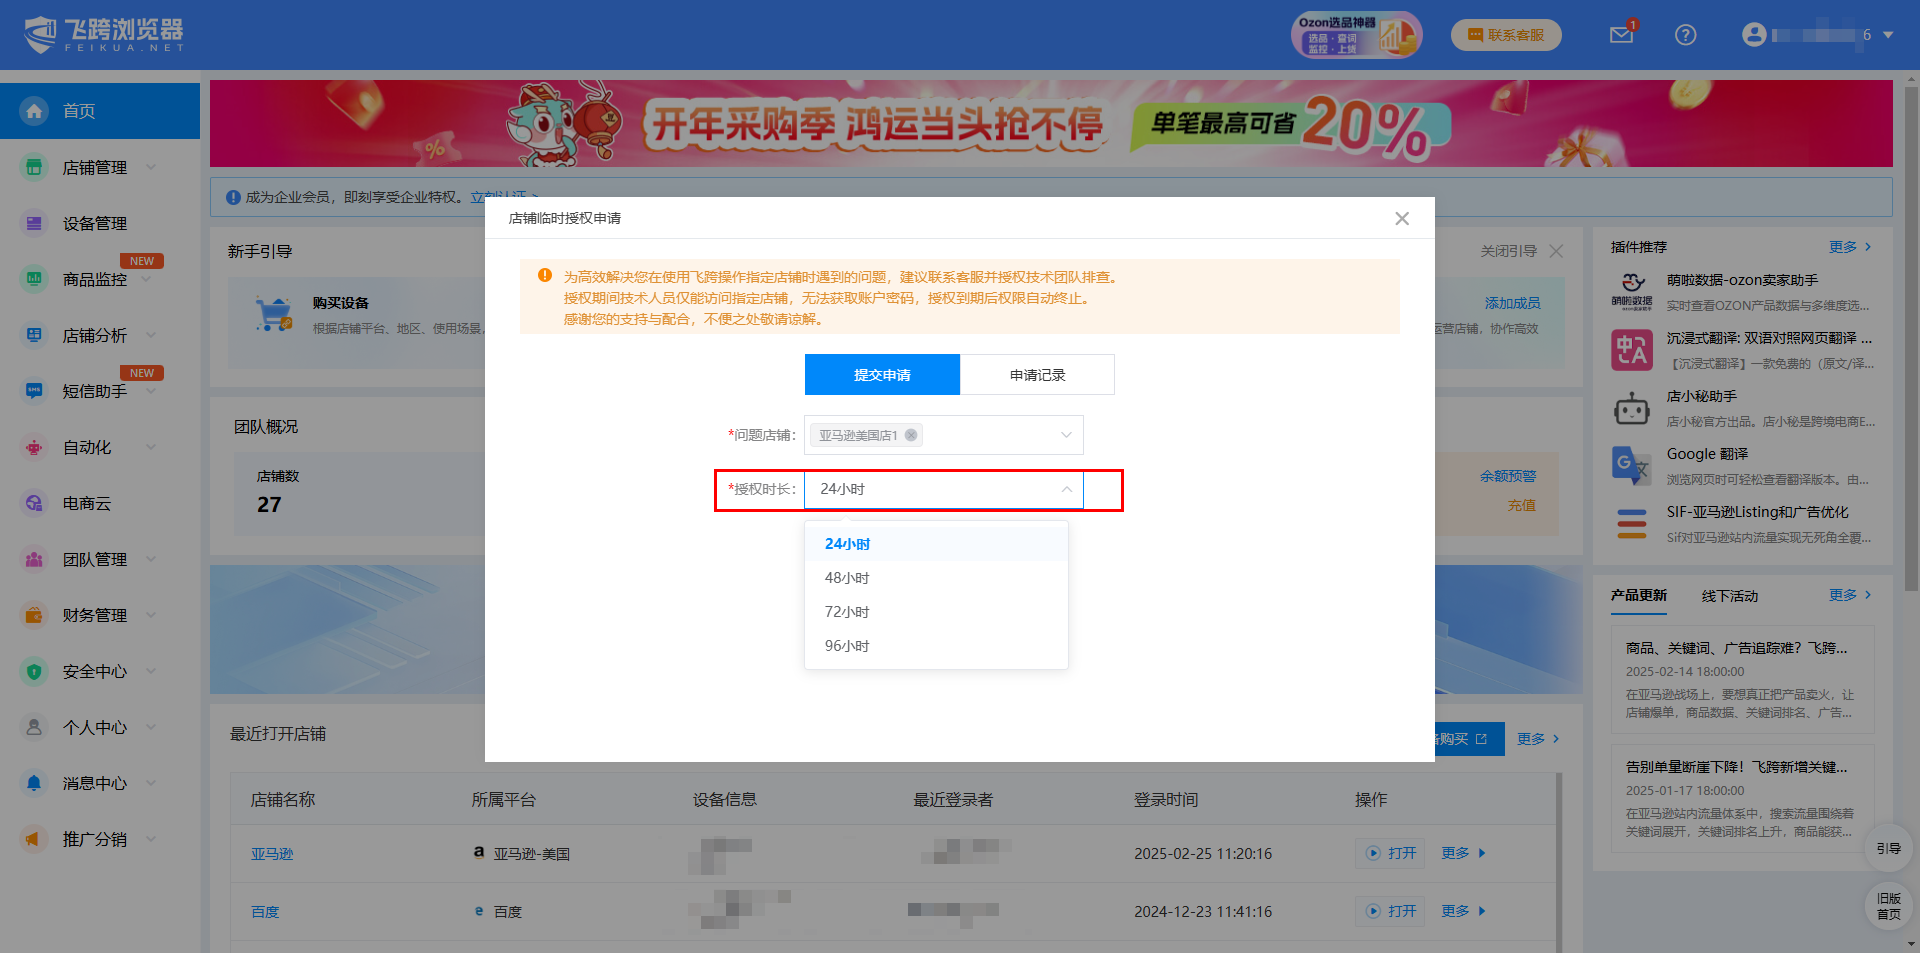Click the Google 翻译 plugin icon
Viewport: 1920px width, 953px height.
click(1631, 465)
